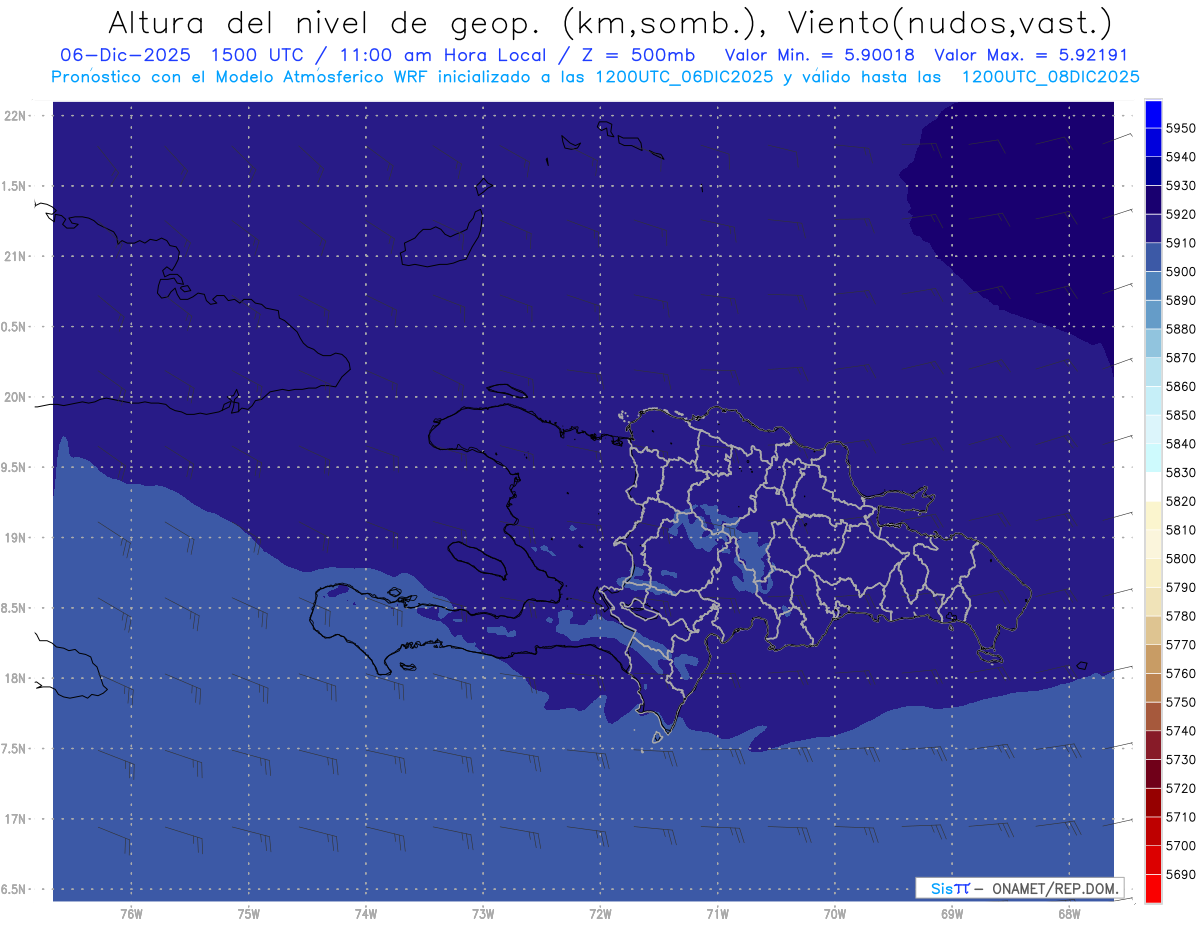This screenshot has width=1200, height=927.
Task: Click the '18N' latitude axis label
Action: click(15, 678)
